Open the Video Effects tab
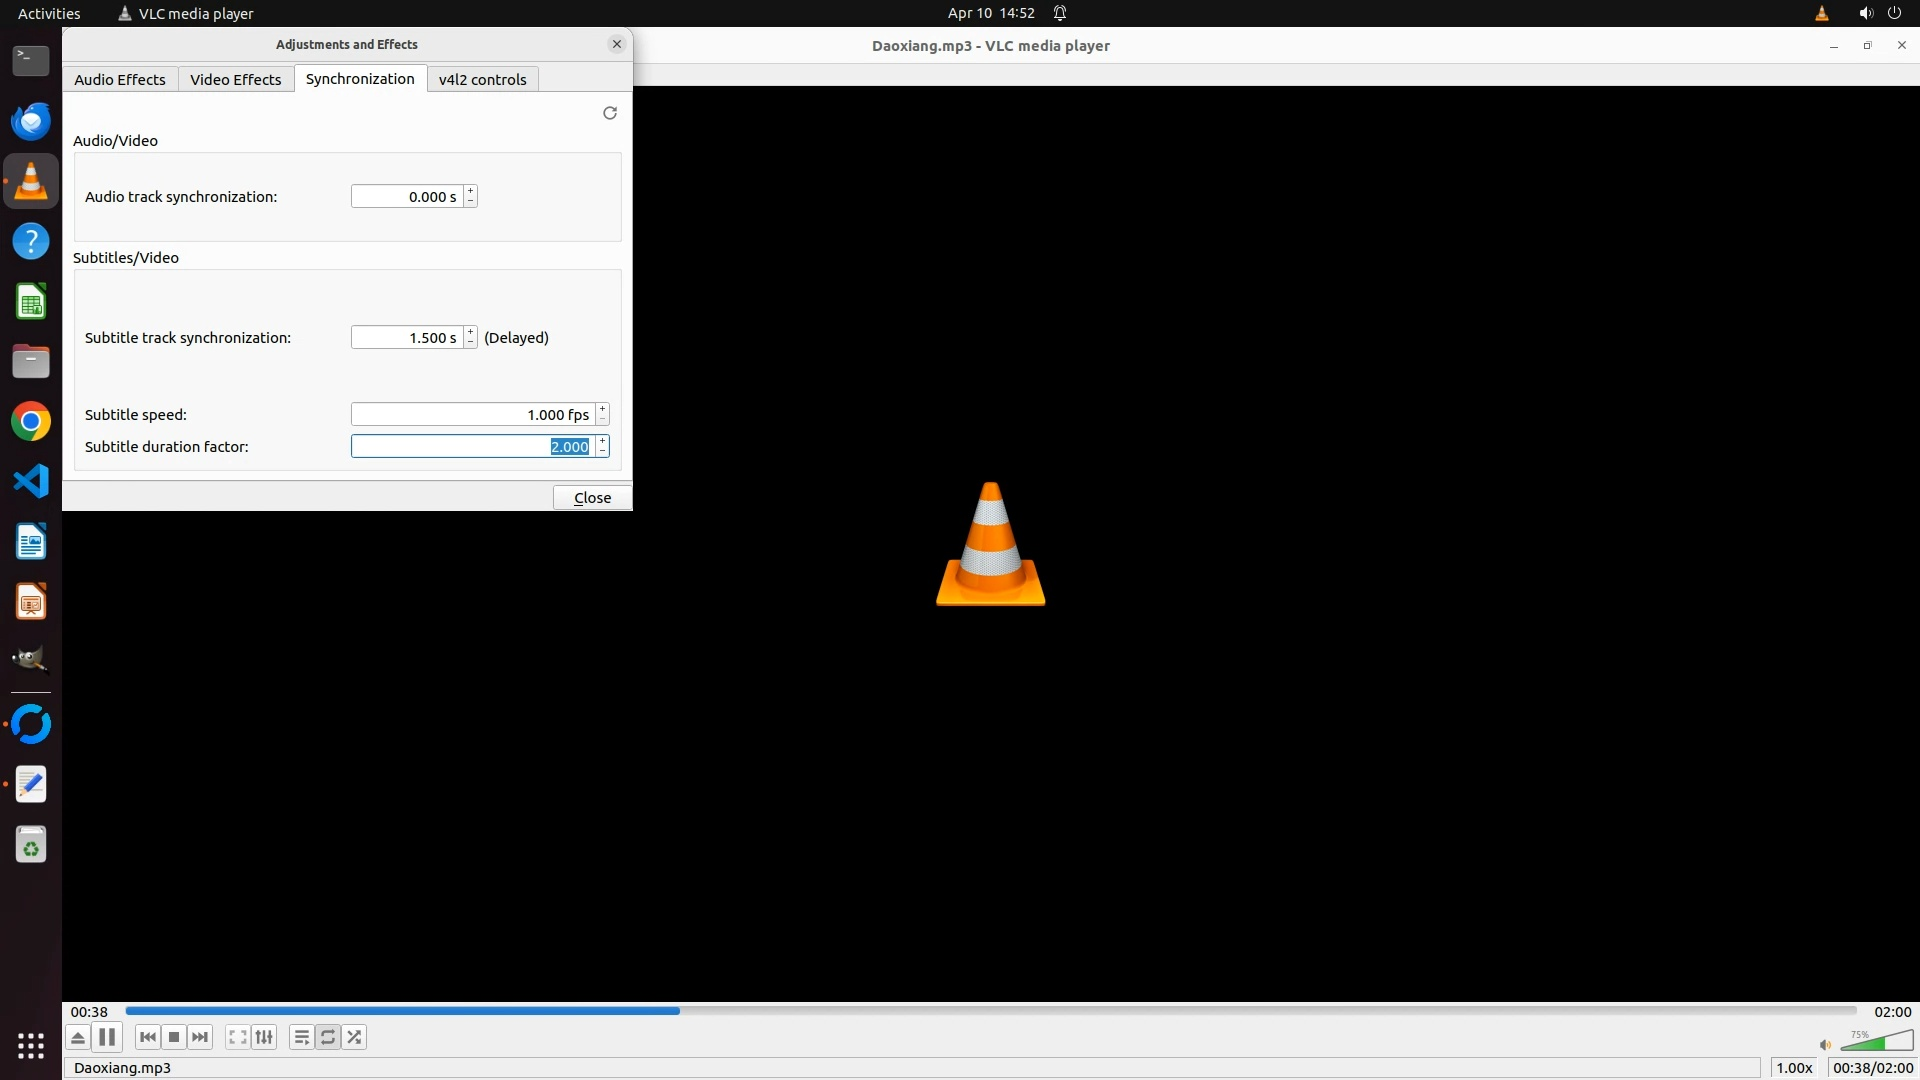Viewport: 1920px width, 1080px height. pos(236,79)
